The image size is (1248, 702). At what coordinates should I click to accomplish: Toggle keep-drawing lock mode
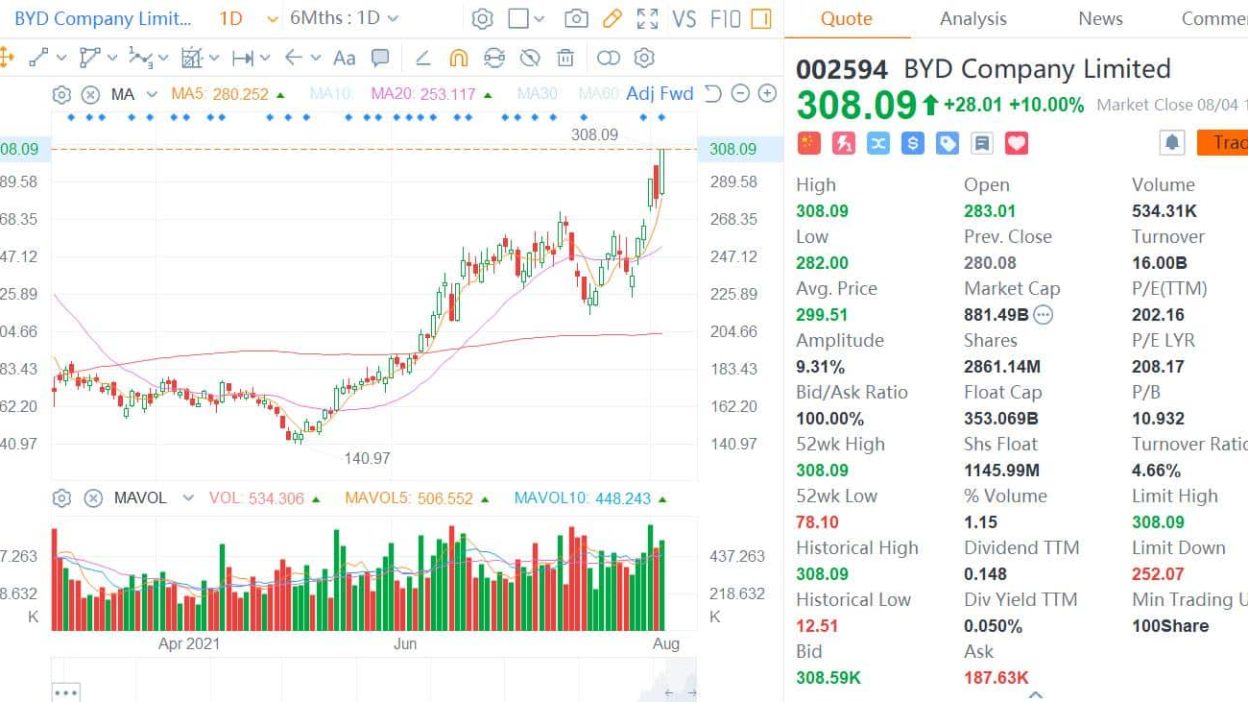point(494,58)
